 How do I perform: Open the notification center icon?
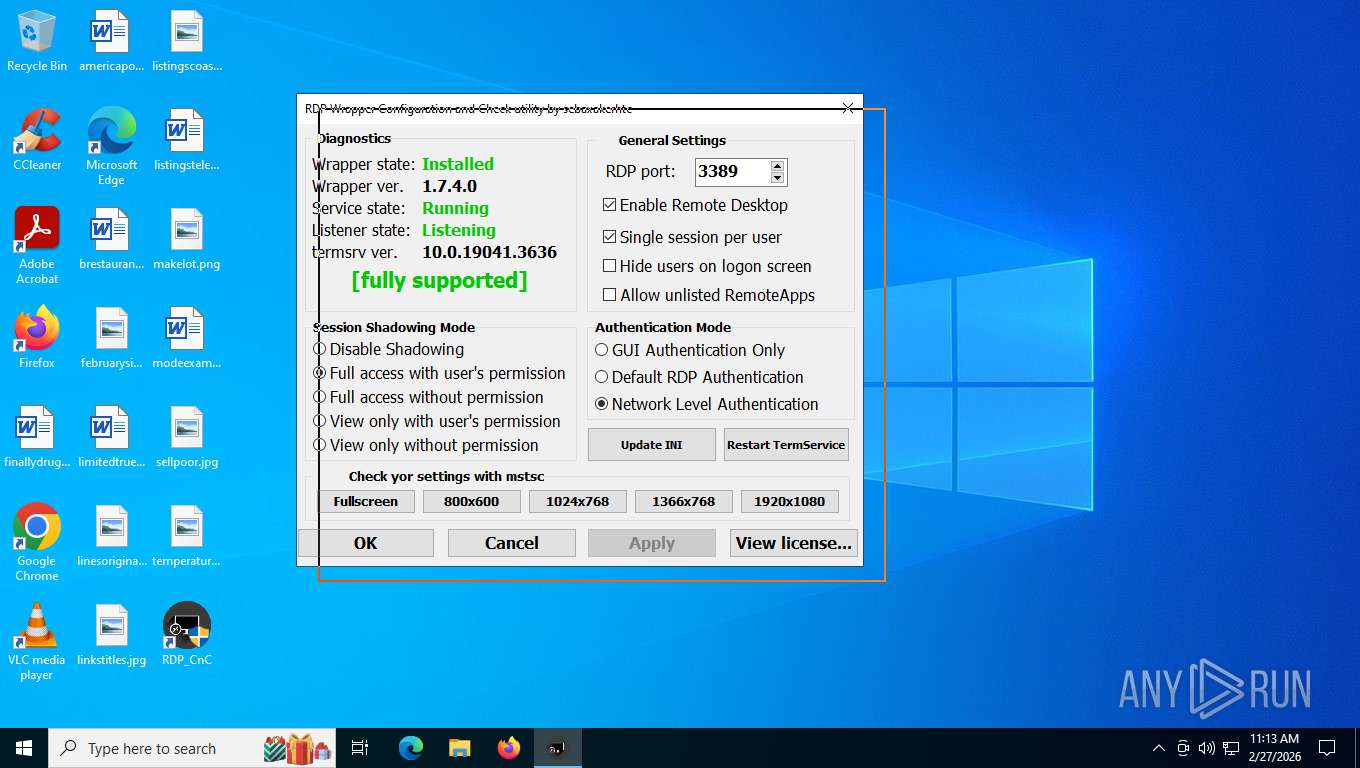tap(1327, 748)
